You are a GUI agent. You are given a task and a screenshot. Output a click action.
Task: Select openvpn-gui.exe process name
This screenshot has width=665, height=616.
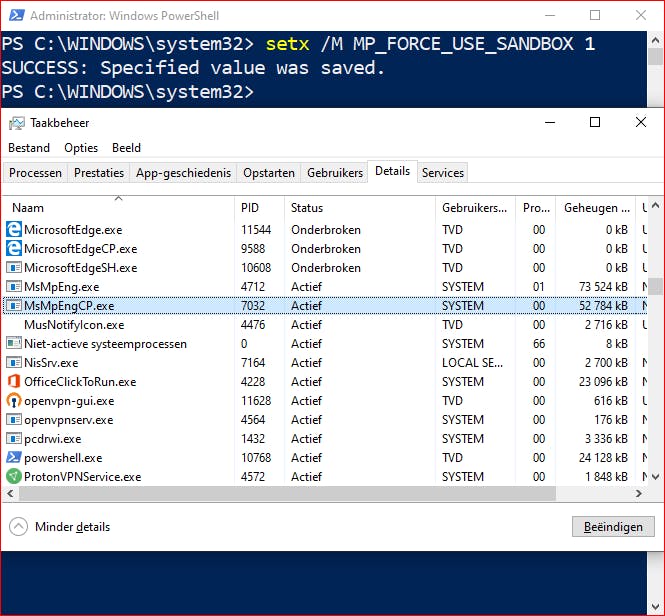coord(69,400)
